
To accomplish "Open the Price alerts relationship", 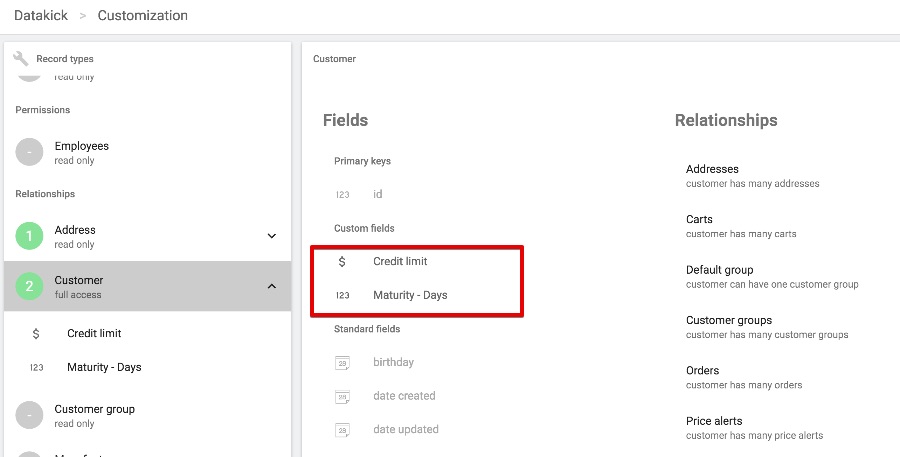I will (754, 428).
